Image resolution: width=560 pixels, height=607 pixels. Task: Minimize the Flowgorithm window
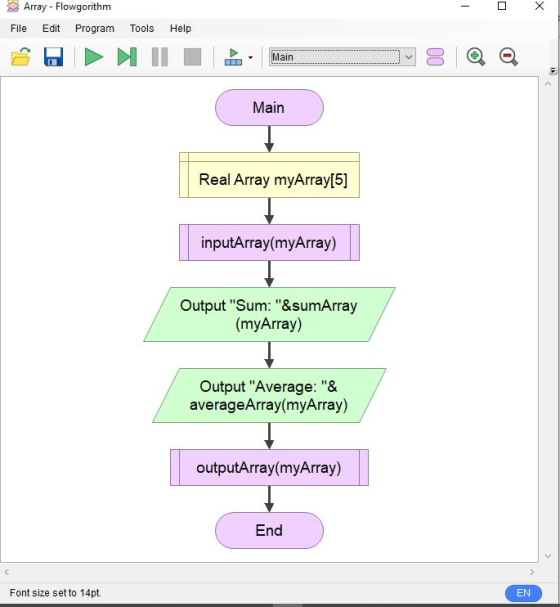coord(465,6)
